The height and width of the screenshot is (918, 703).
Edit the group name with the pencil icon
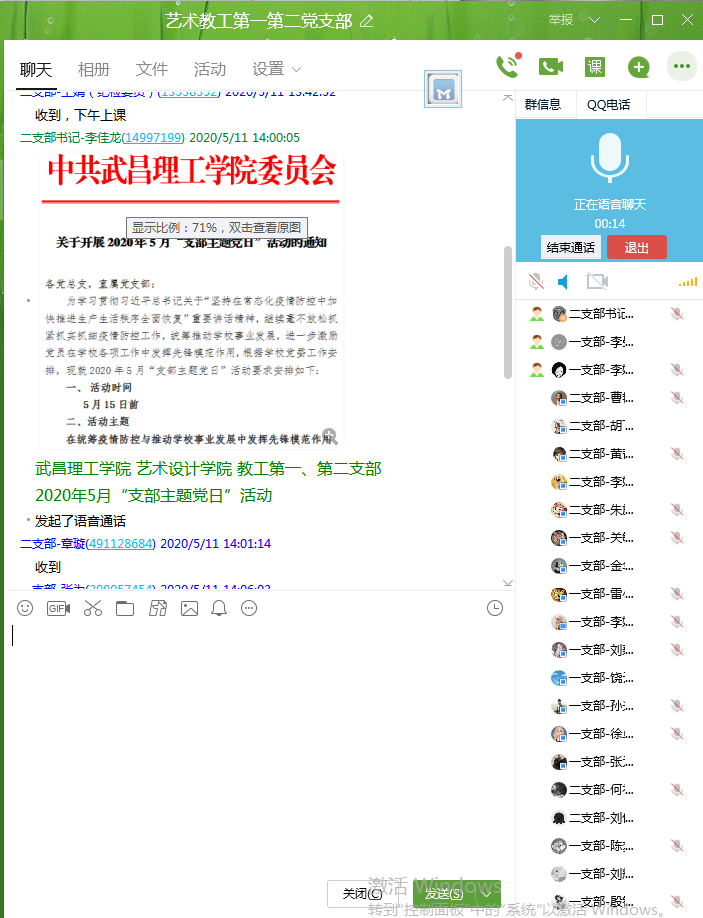tap(366, 21)
